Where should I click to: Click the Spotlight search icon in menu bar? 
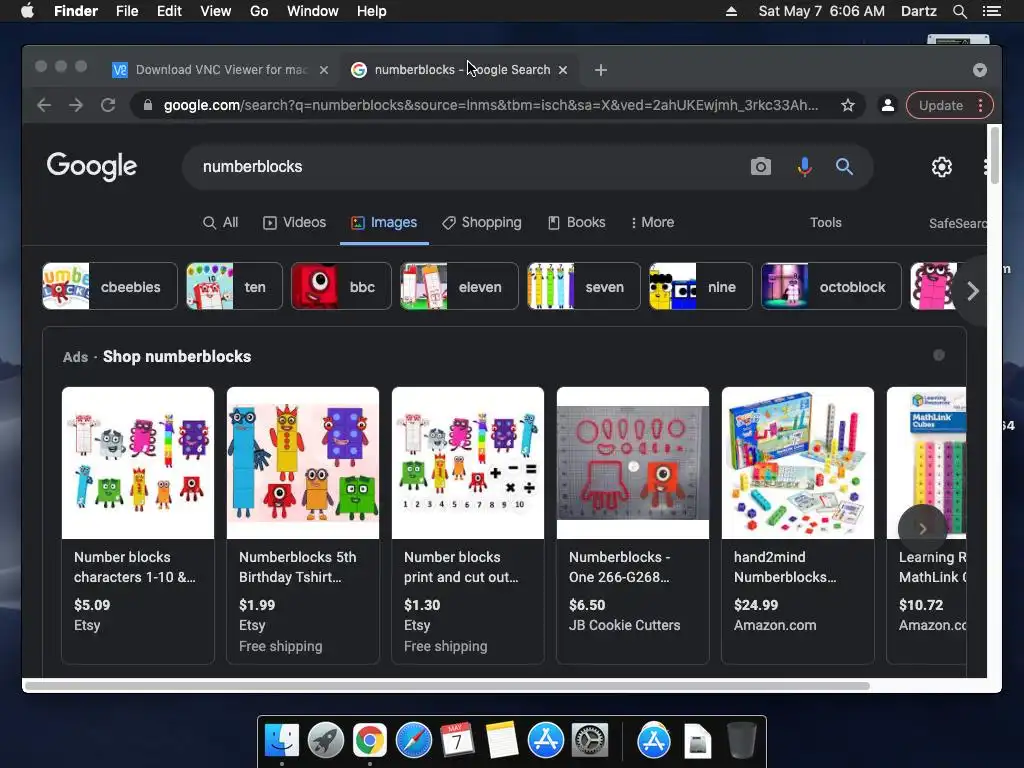click(960, 11)
